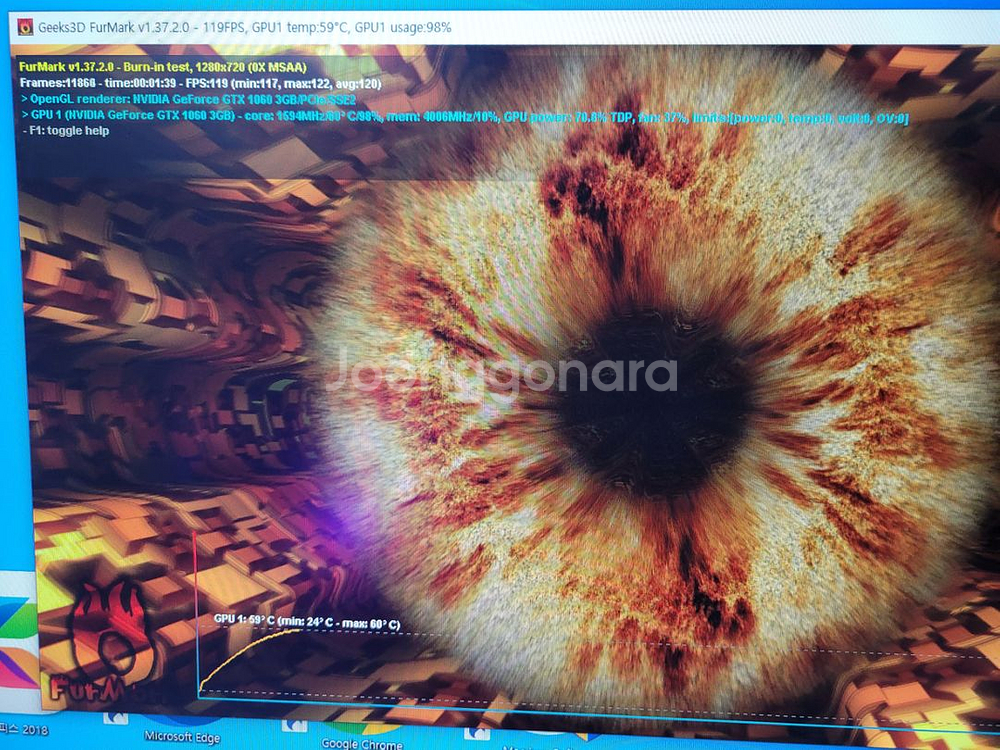Open the Microsoft Edge desktop shortcut
This screenshot has width=1000, height=750.
[x=182, y=731]
